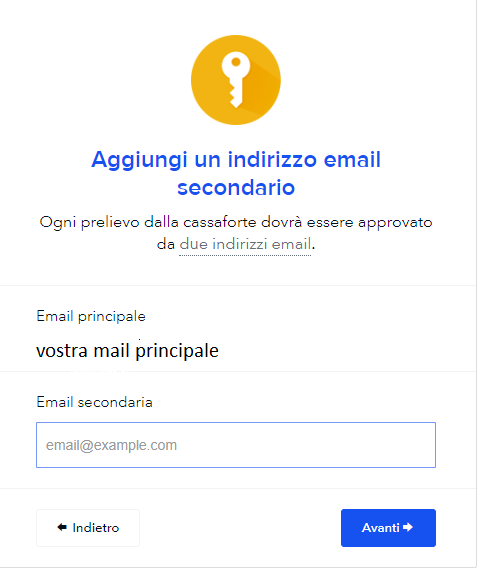Image resolution: width=478 pixels, height=570 pixels.
Task: Click the word "approvato" in the description
Action: [x=395, y=222]
